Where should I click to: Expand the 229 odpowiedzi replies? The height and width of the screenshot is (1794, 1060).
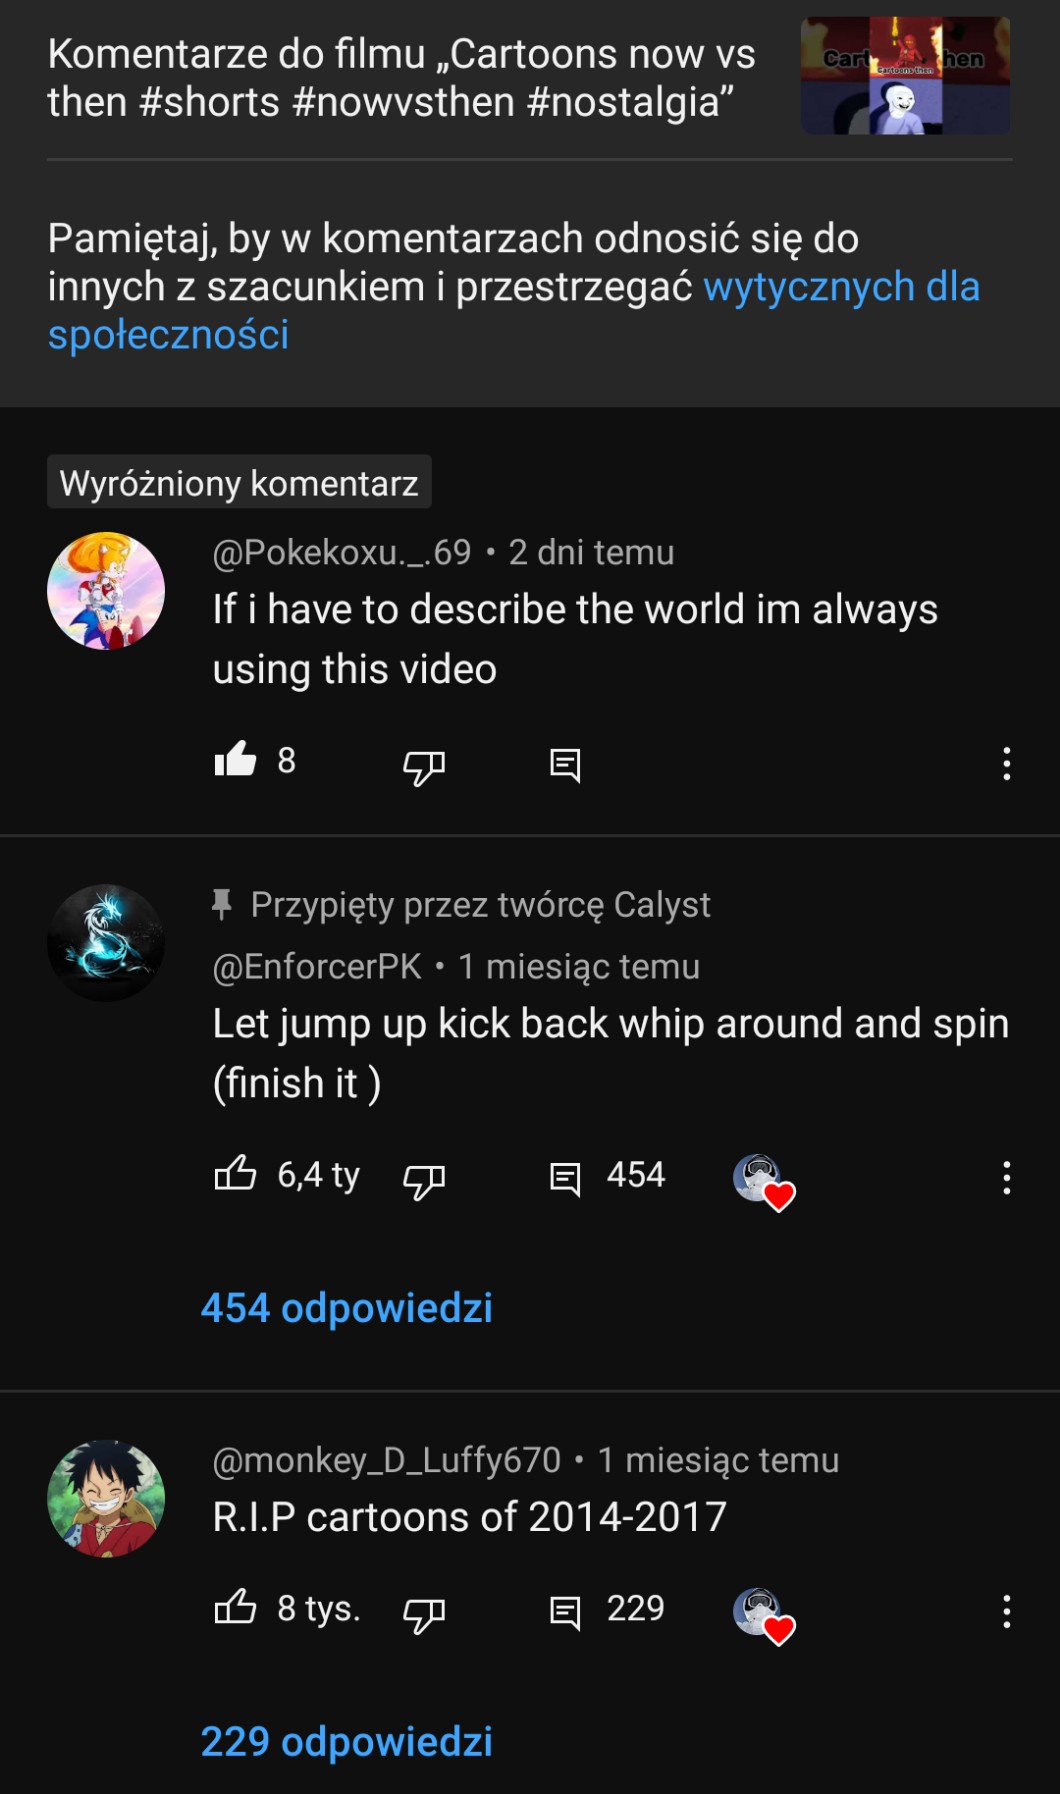347,1742
